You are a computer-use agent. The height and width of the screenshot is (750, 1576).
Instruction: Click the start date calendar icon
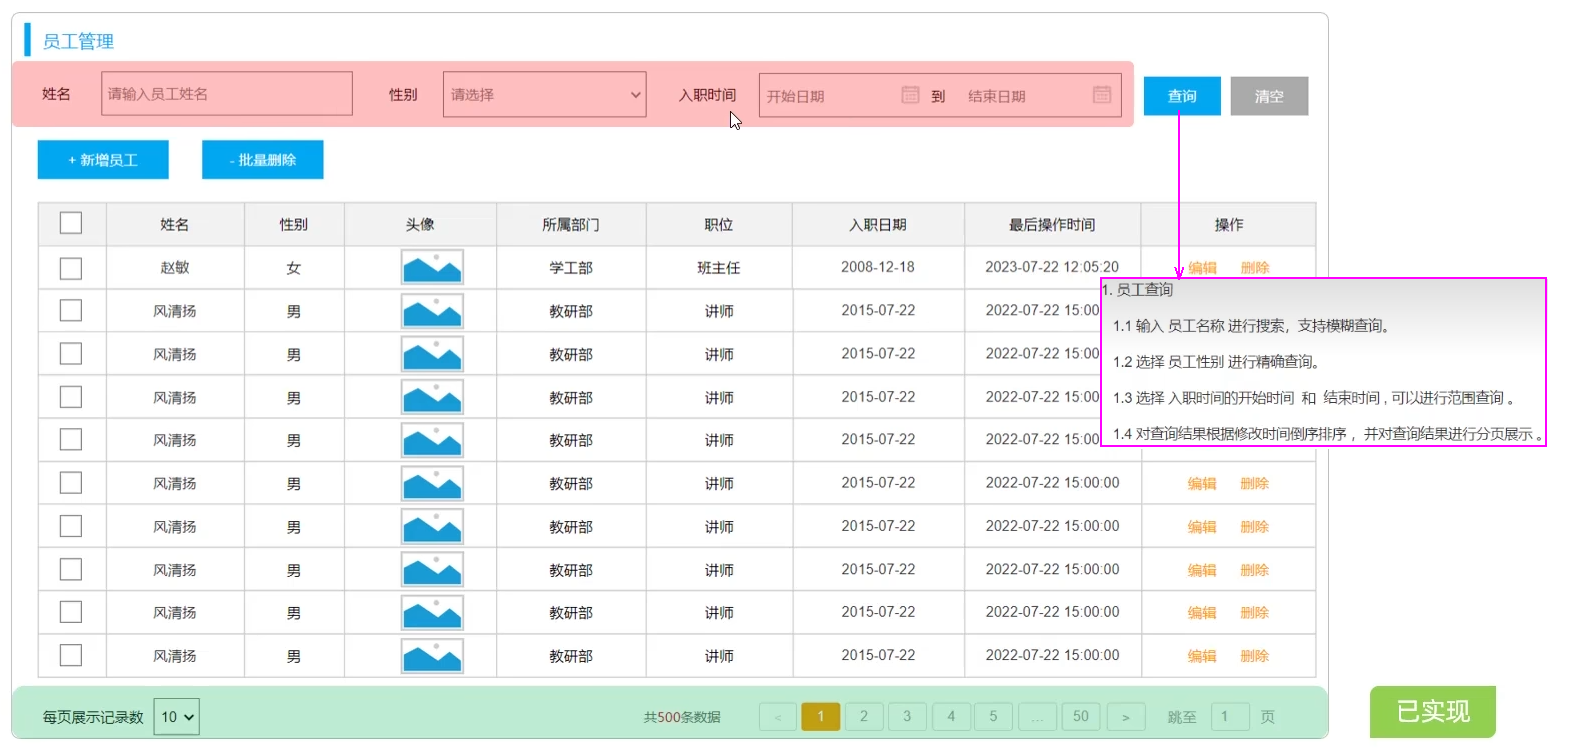[x=910, y=95]
